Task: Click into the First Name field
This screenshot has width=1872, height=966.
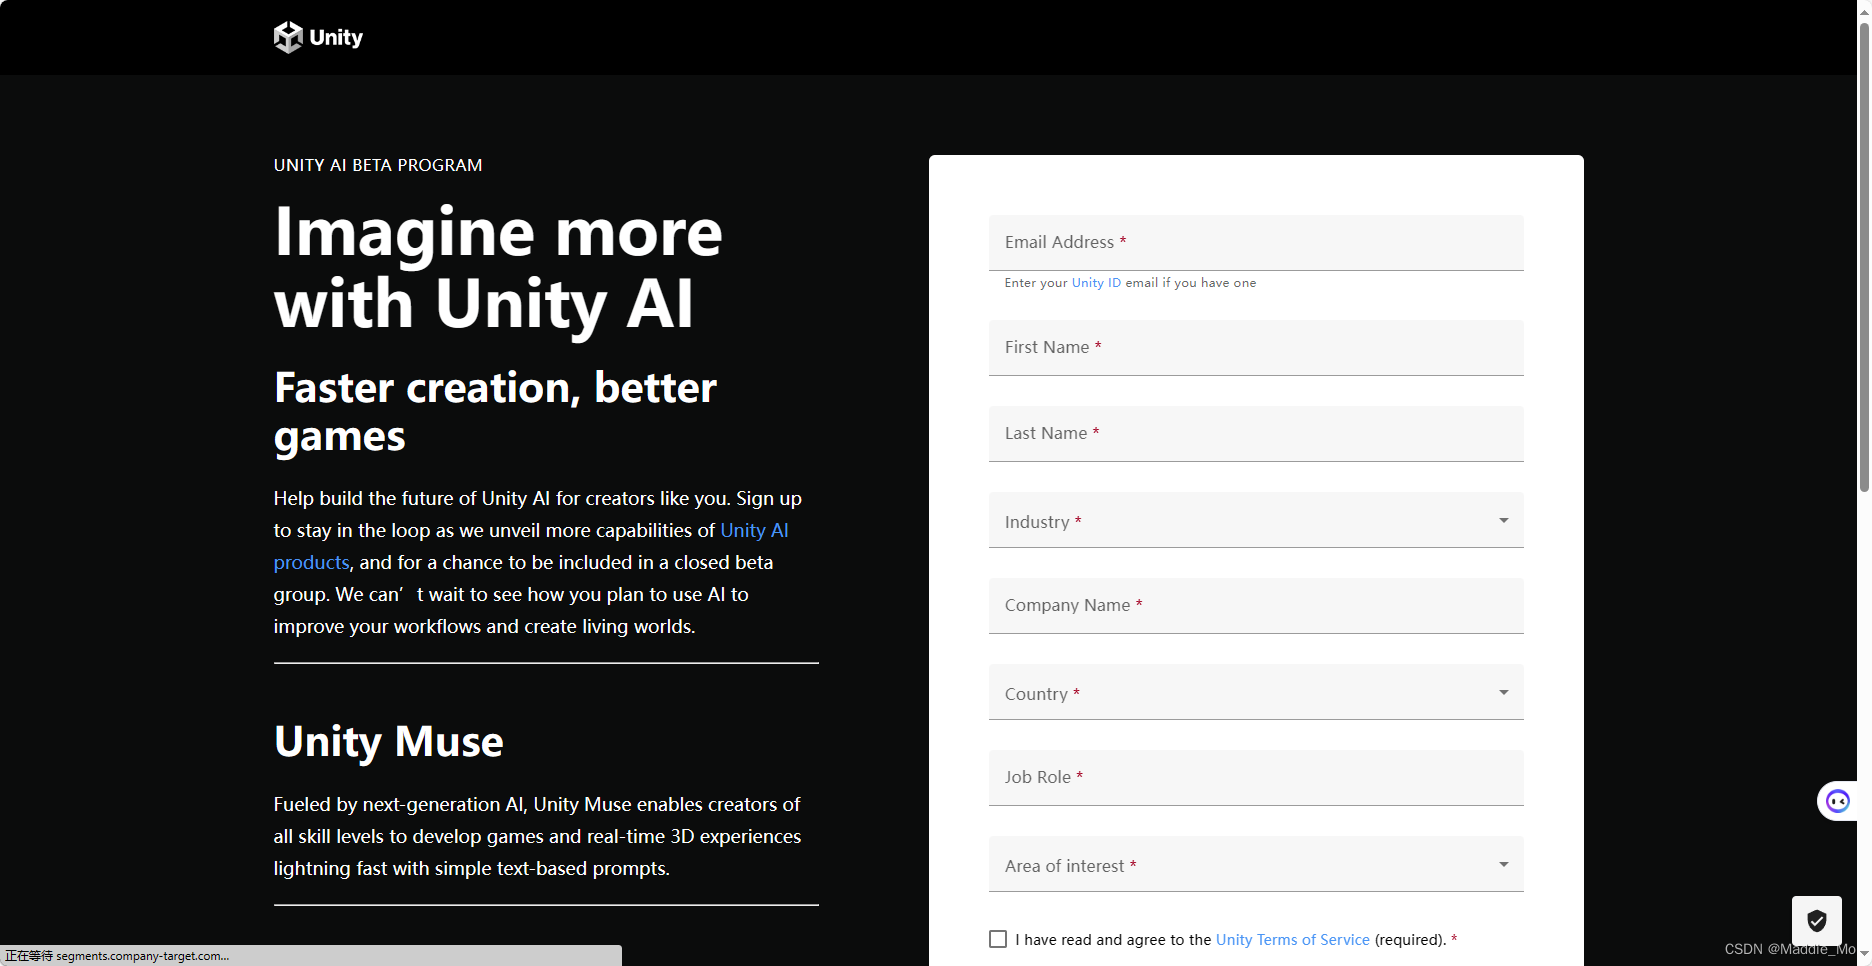Action: tap(1256, 348)
